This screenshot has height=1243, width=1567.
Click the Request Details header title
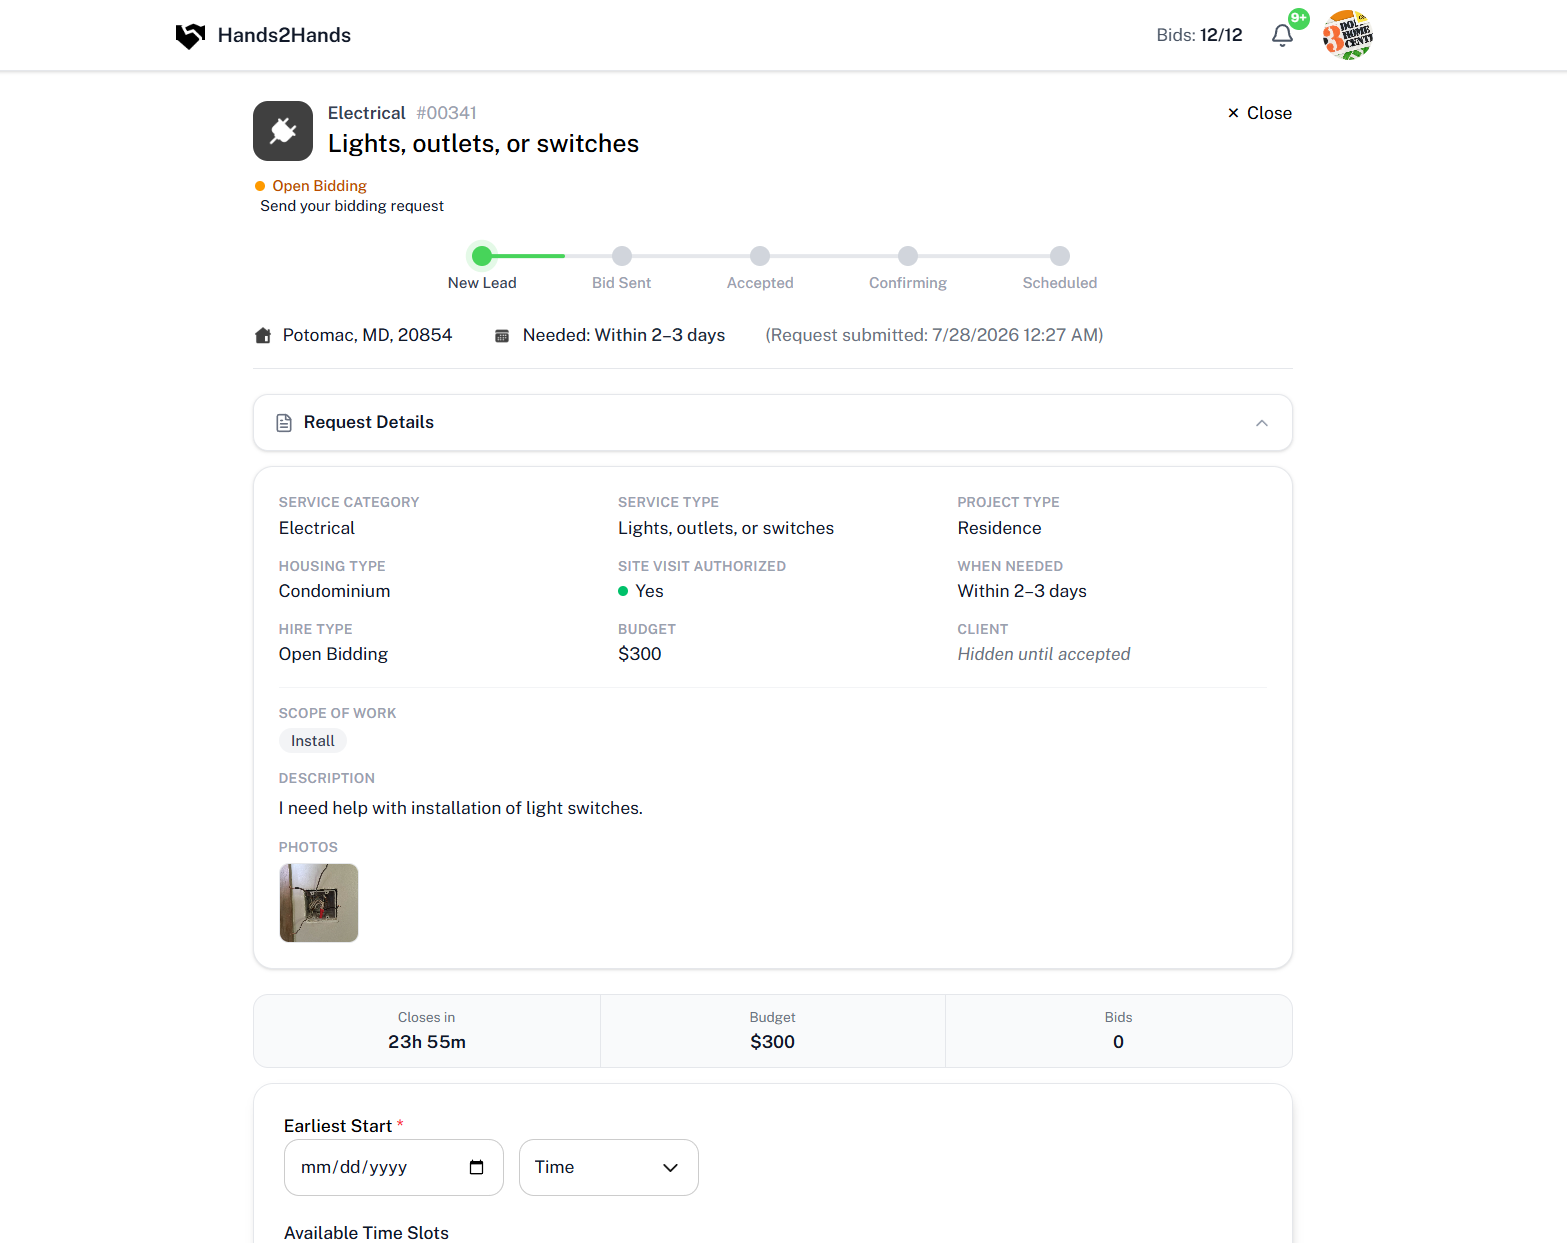click(369, 422)
